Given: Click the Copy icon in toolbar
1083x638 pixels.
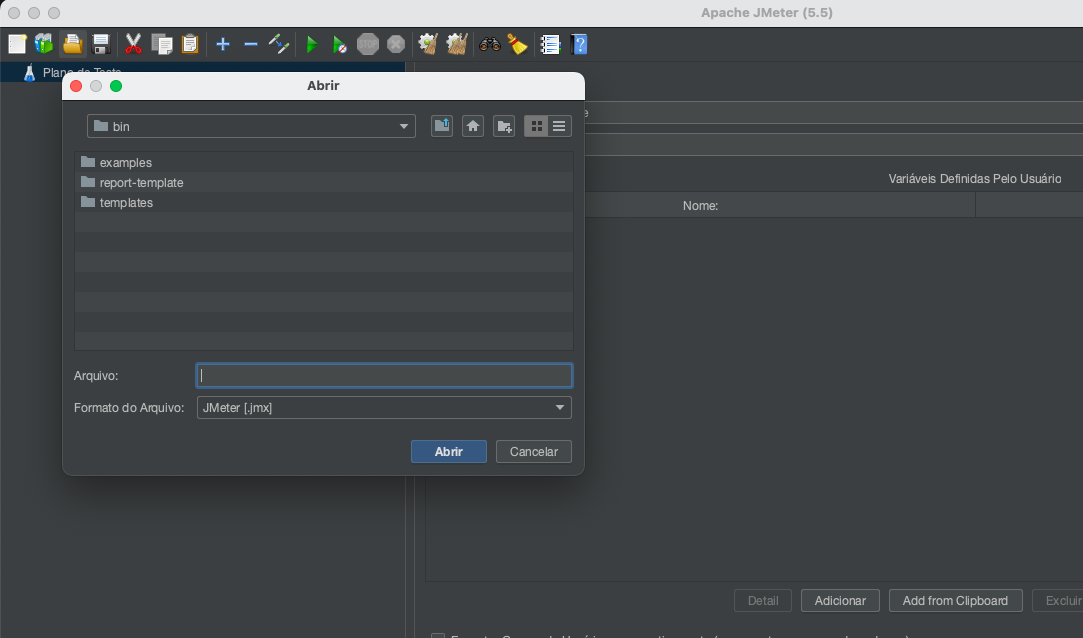Looking at the screenshot, I should tap(162, 44).
